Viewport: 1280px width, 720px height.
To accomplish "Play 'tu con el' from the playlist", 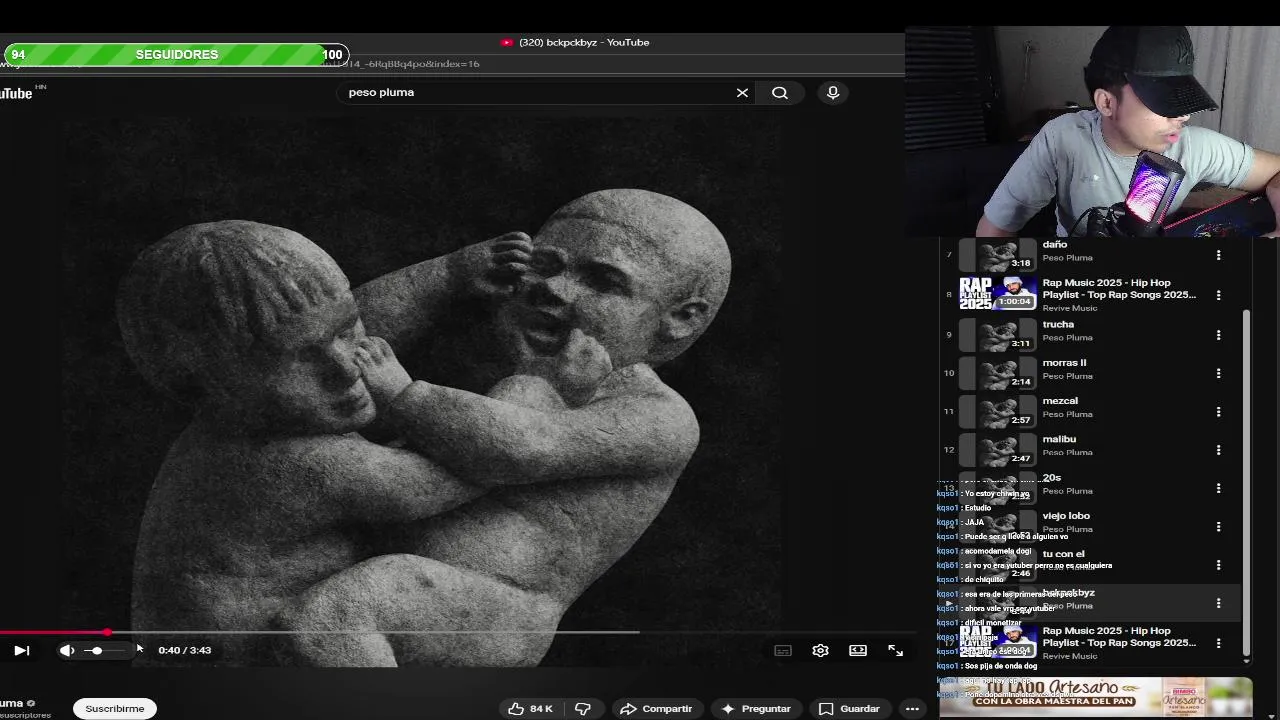I will tap(1063, 554).
